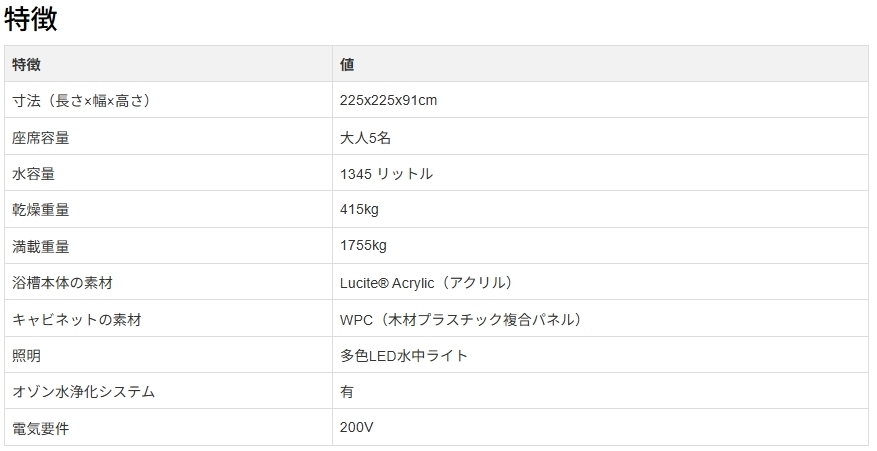Select the 満載重量 row label
This screenshot has height=451, width=877.
41,246
